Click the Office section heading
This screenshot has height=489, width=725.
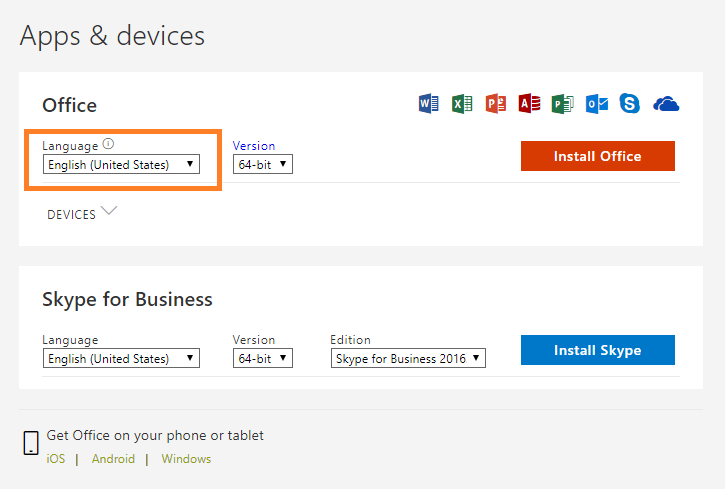point(69,105)
